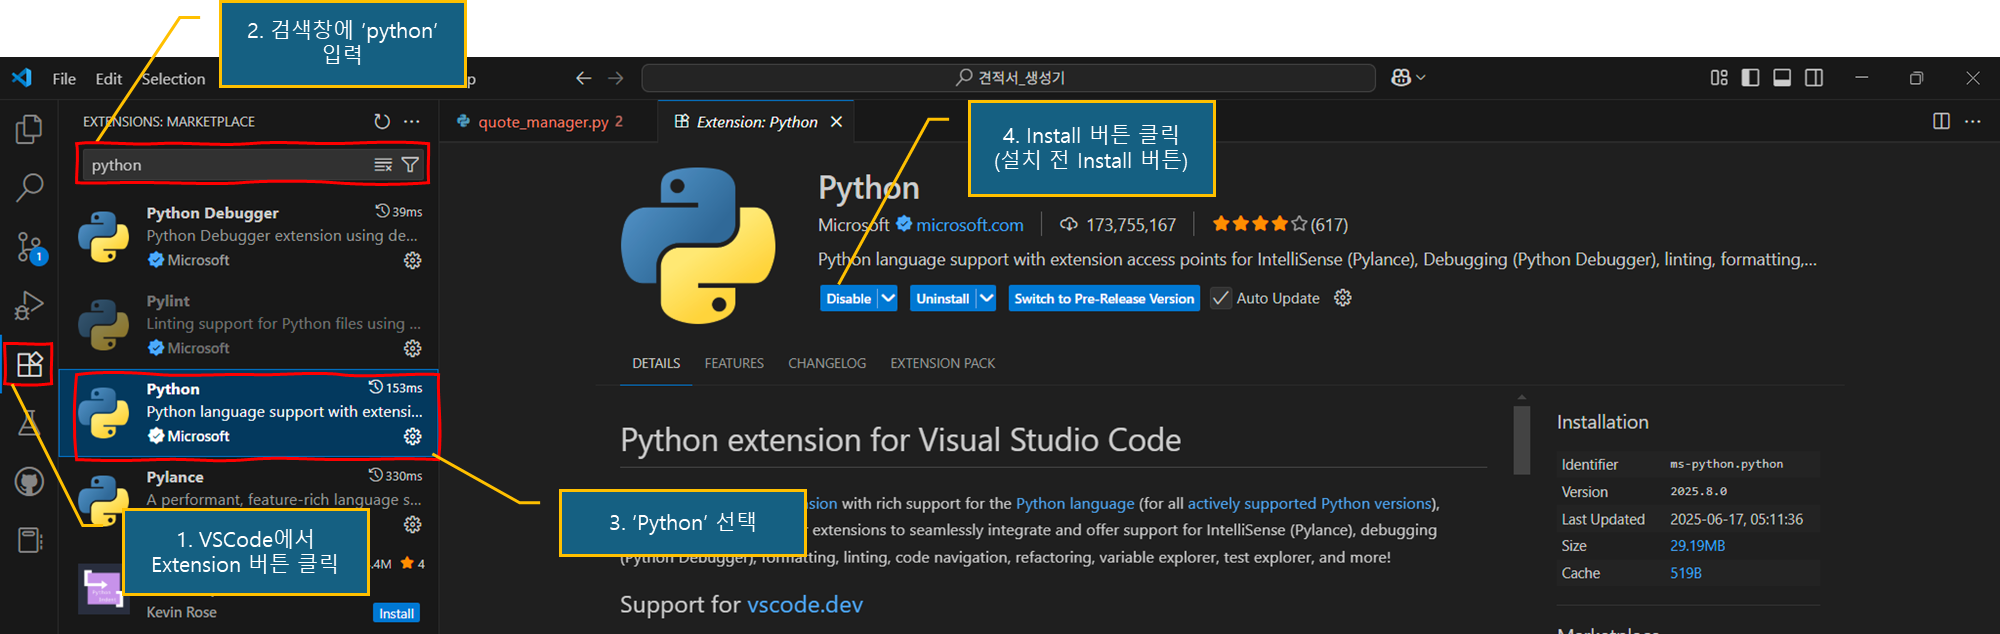Open the vscode.dev link

[x=805, y=604]
